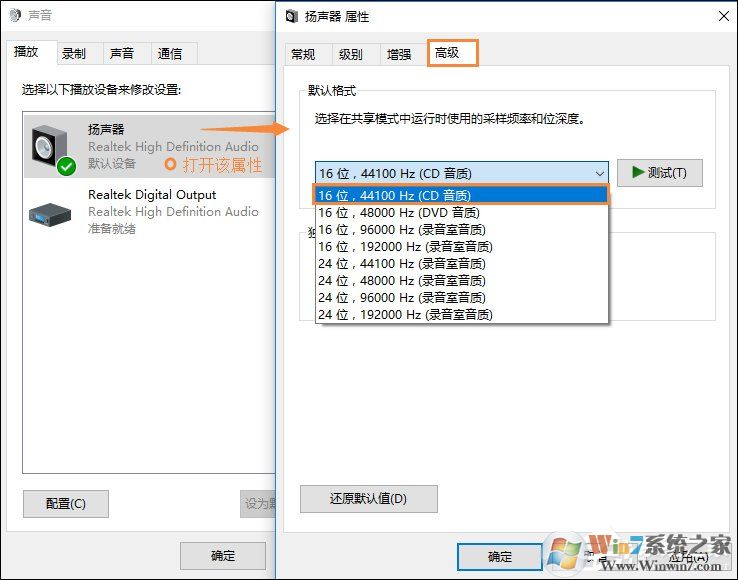
Task: Choose 24 位, 48000 Hz studio quality option
Action: [461, 280]
